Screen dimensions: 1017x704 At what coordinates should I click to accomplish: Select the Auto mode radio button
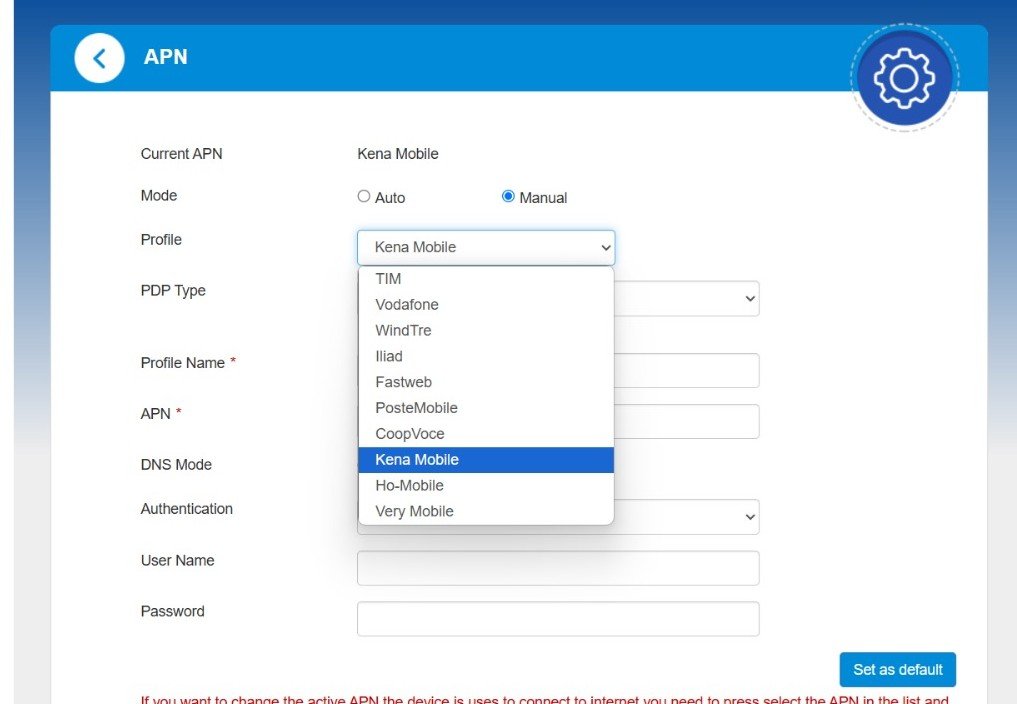[364, 197]
